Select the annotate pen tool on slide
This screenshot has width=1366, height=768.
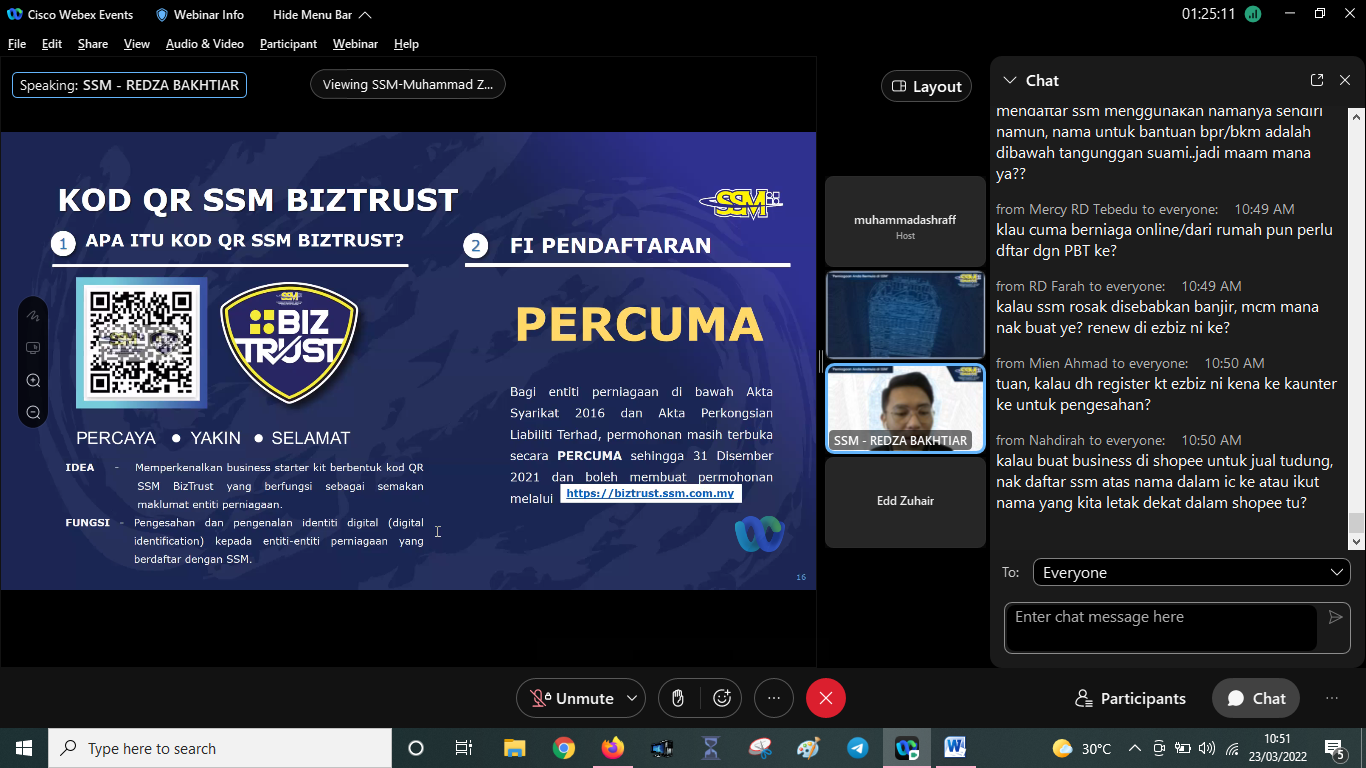coord(33,315)
